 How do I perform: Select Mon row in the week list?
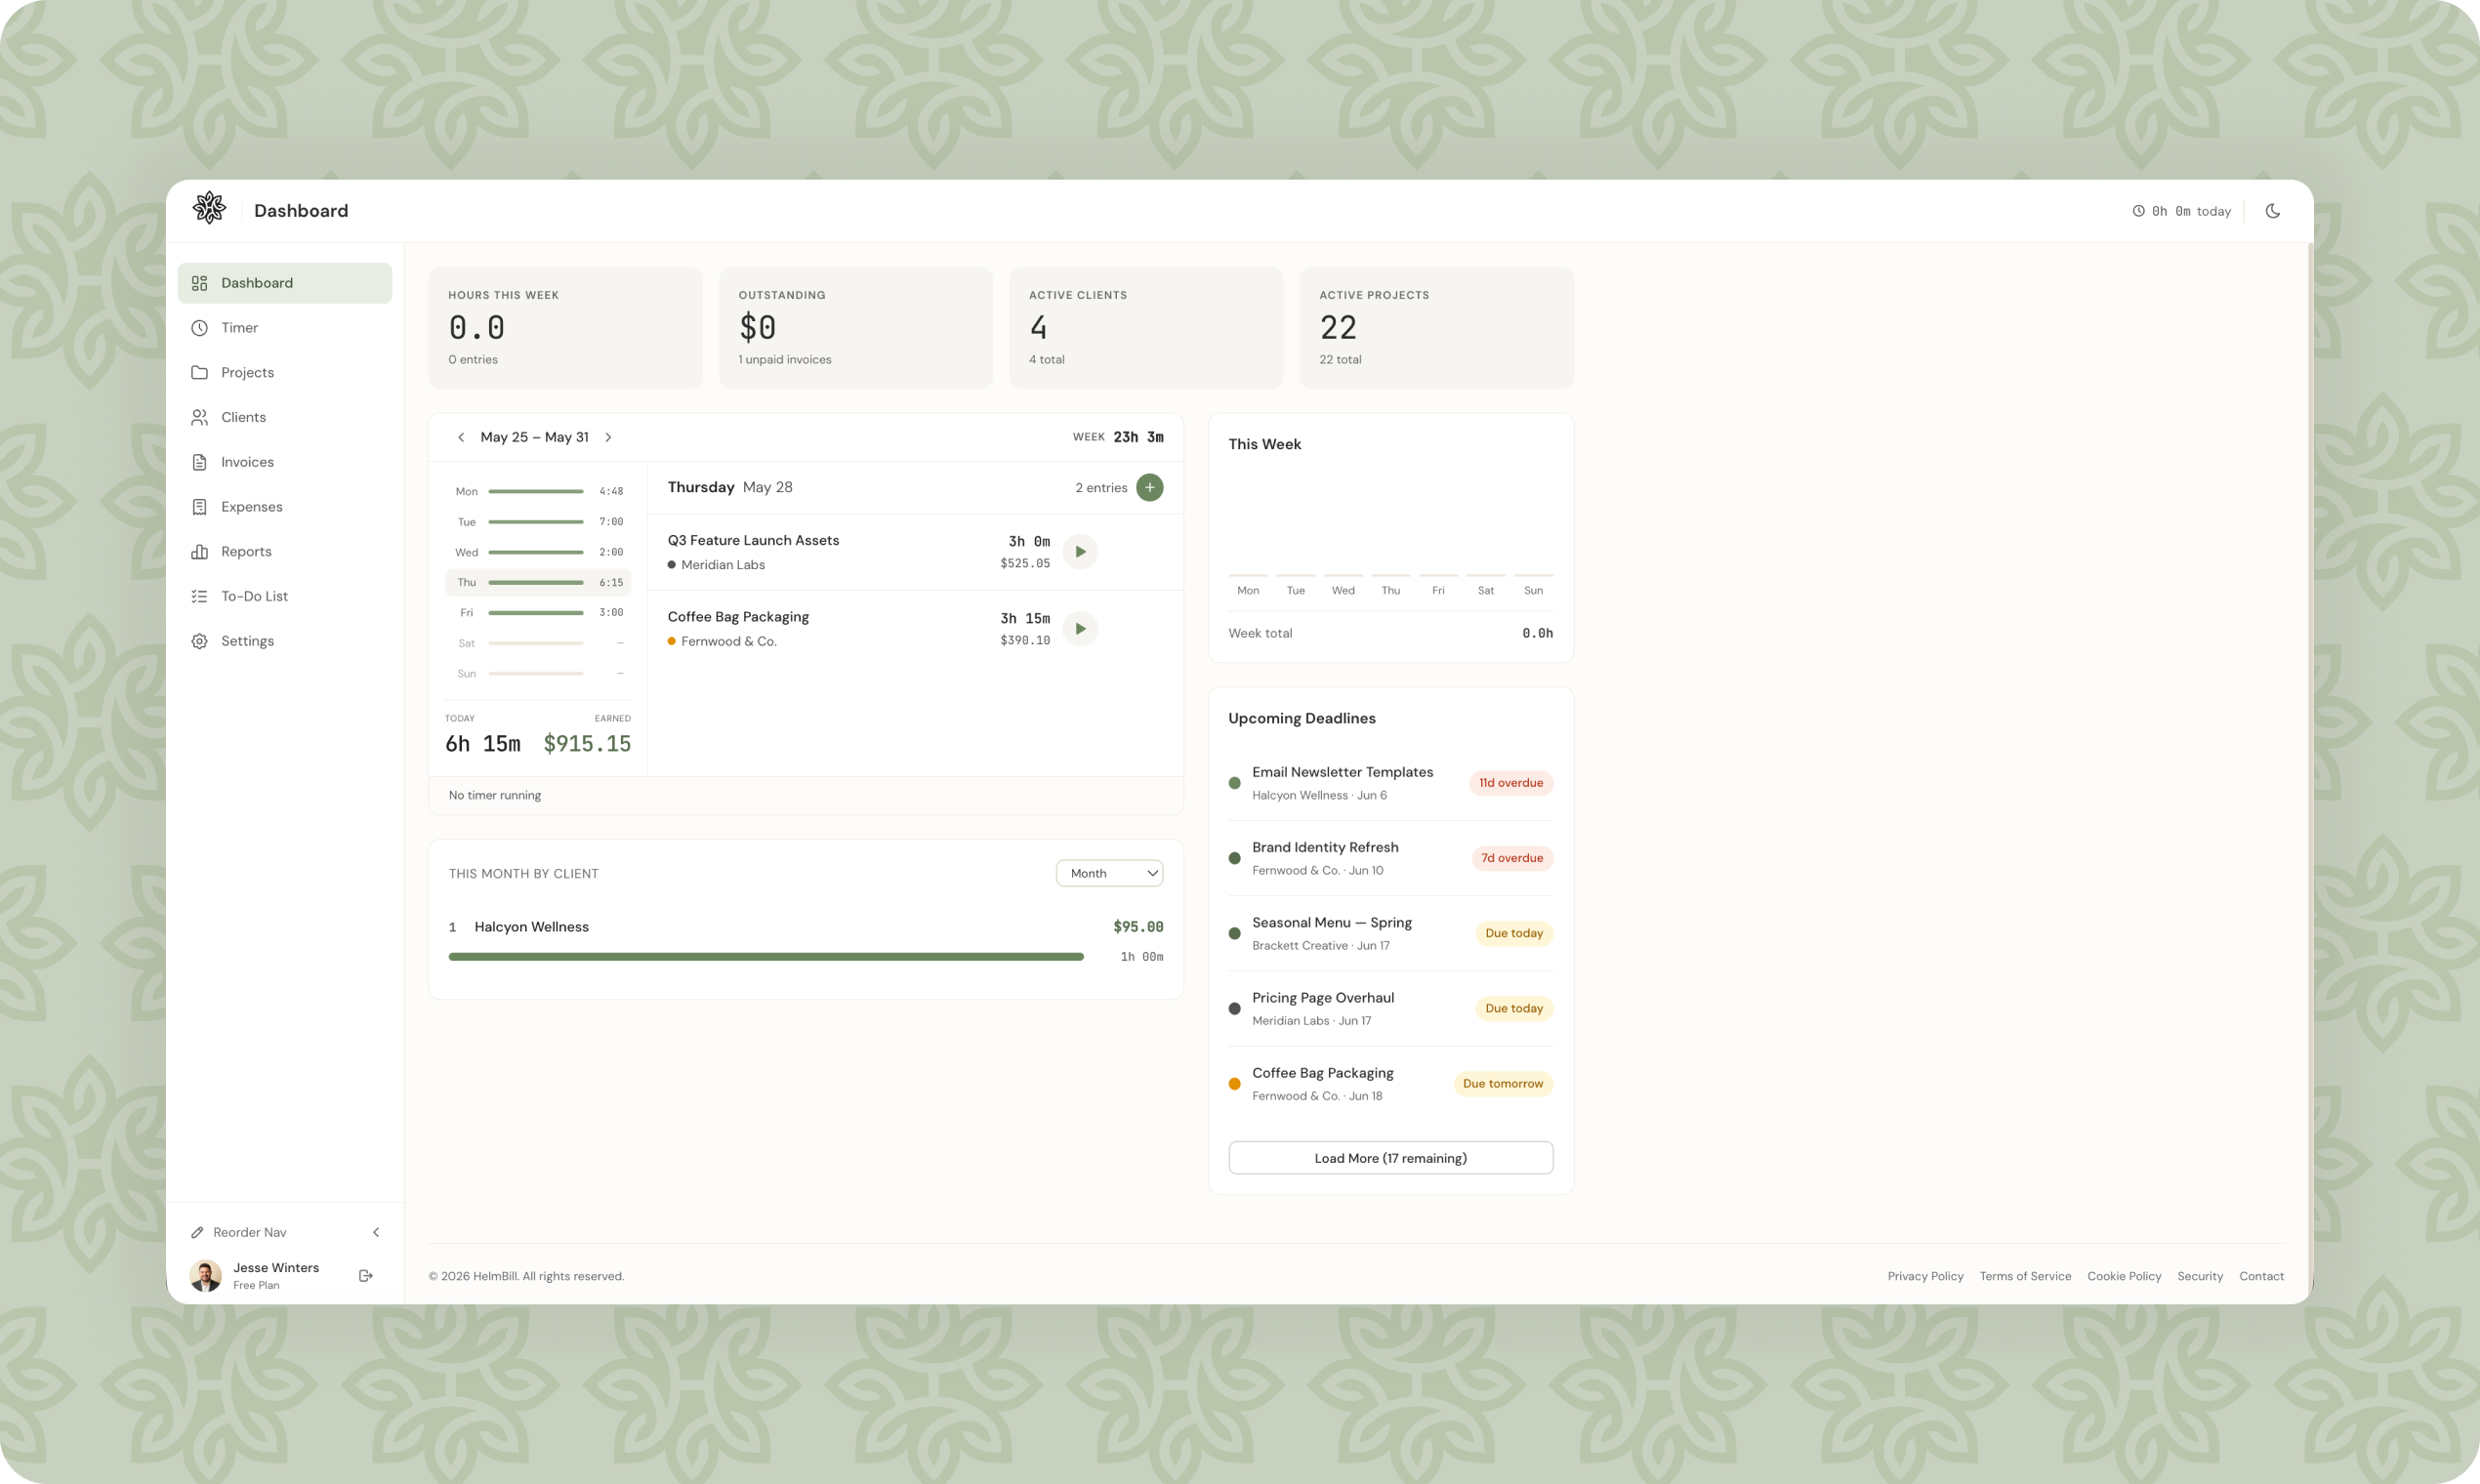click(538, 492)
